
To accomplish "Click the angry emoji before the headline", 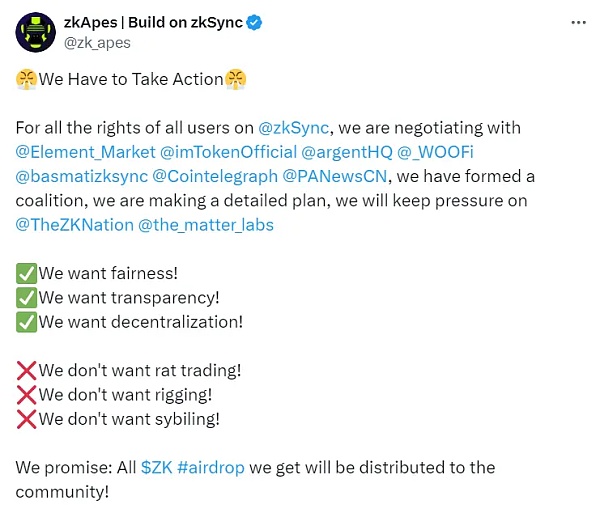I will tap(26, 78).
